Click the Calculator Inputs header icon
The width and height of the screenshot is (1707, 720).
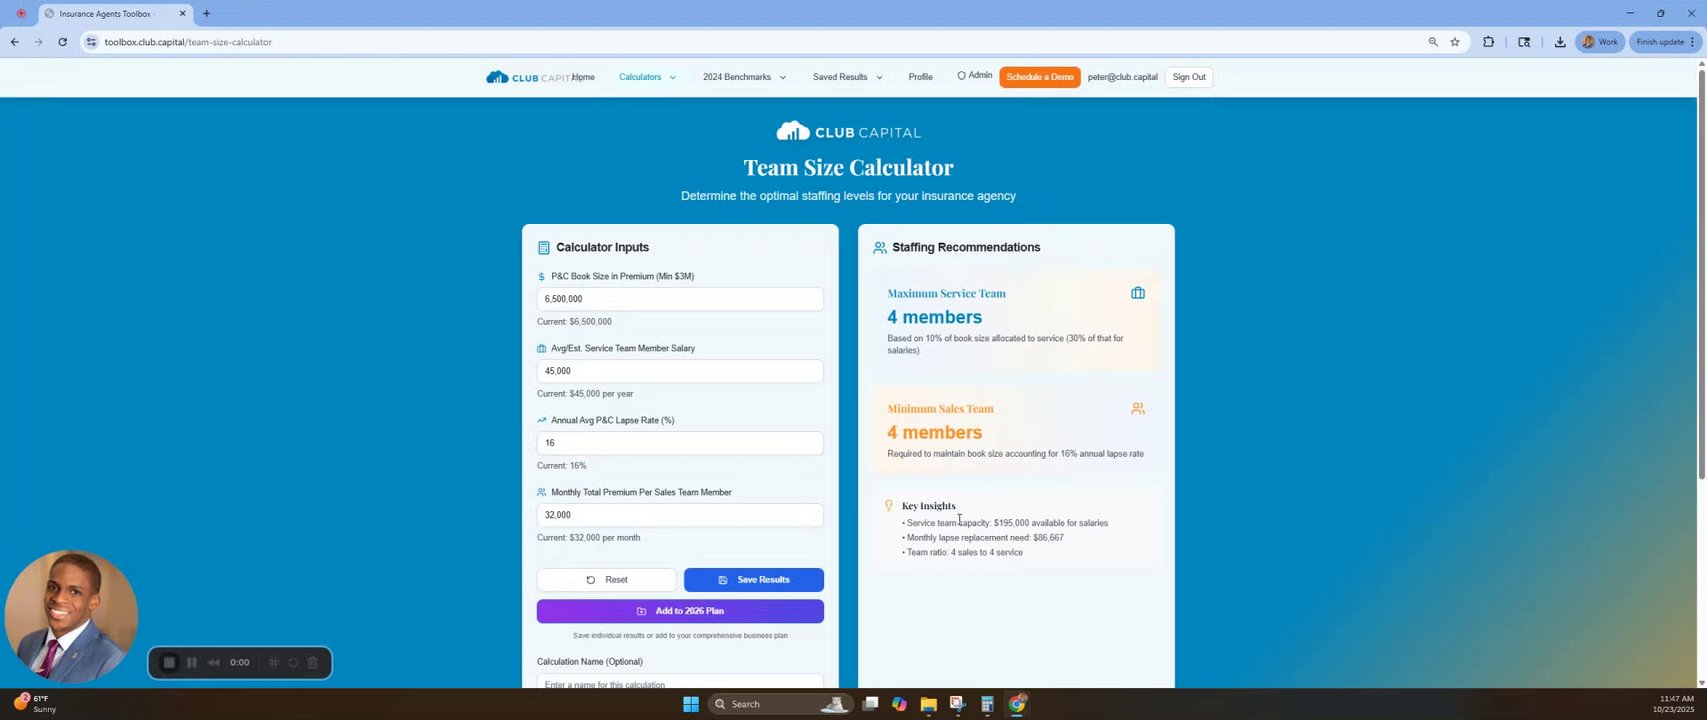pos(544,248)
